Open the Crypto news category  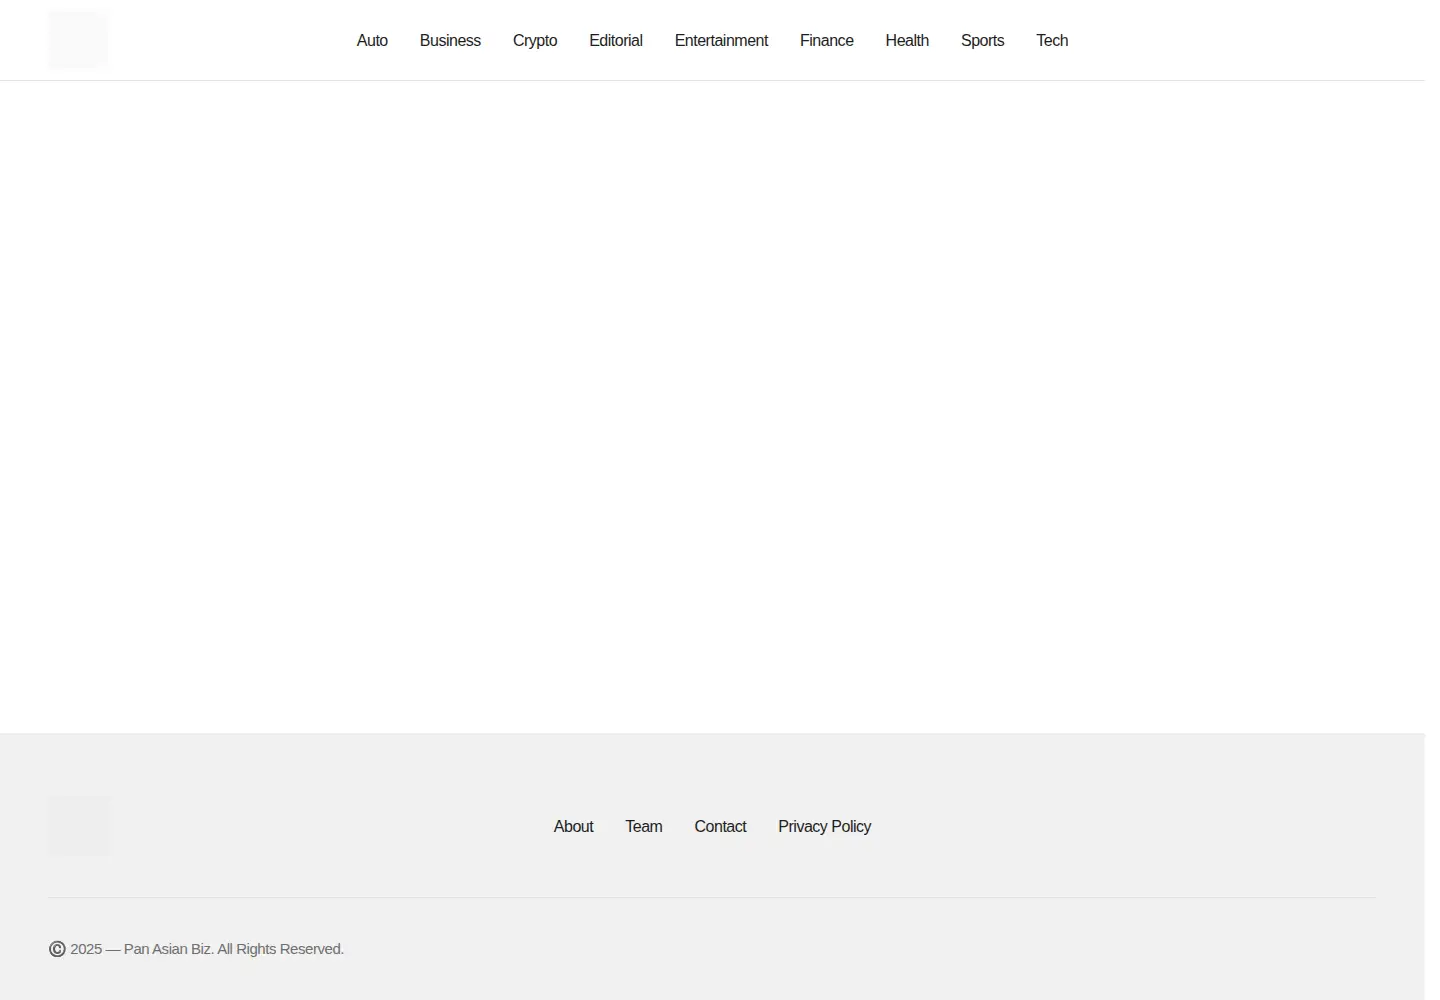tap(535, 40)
